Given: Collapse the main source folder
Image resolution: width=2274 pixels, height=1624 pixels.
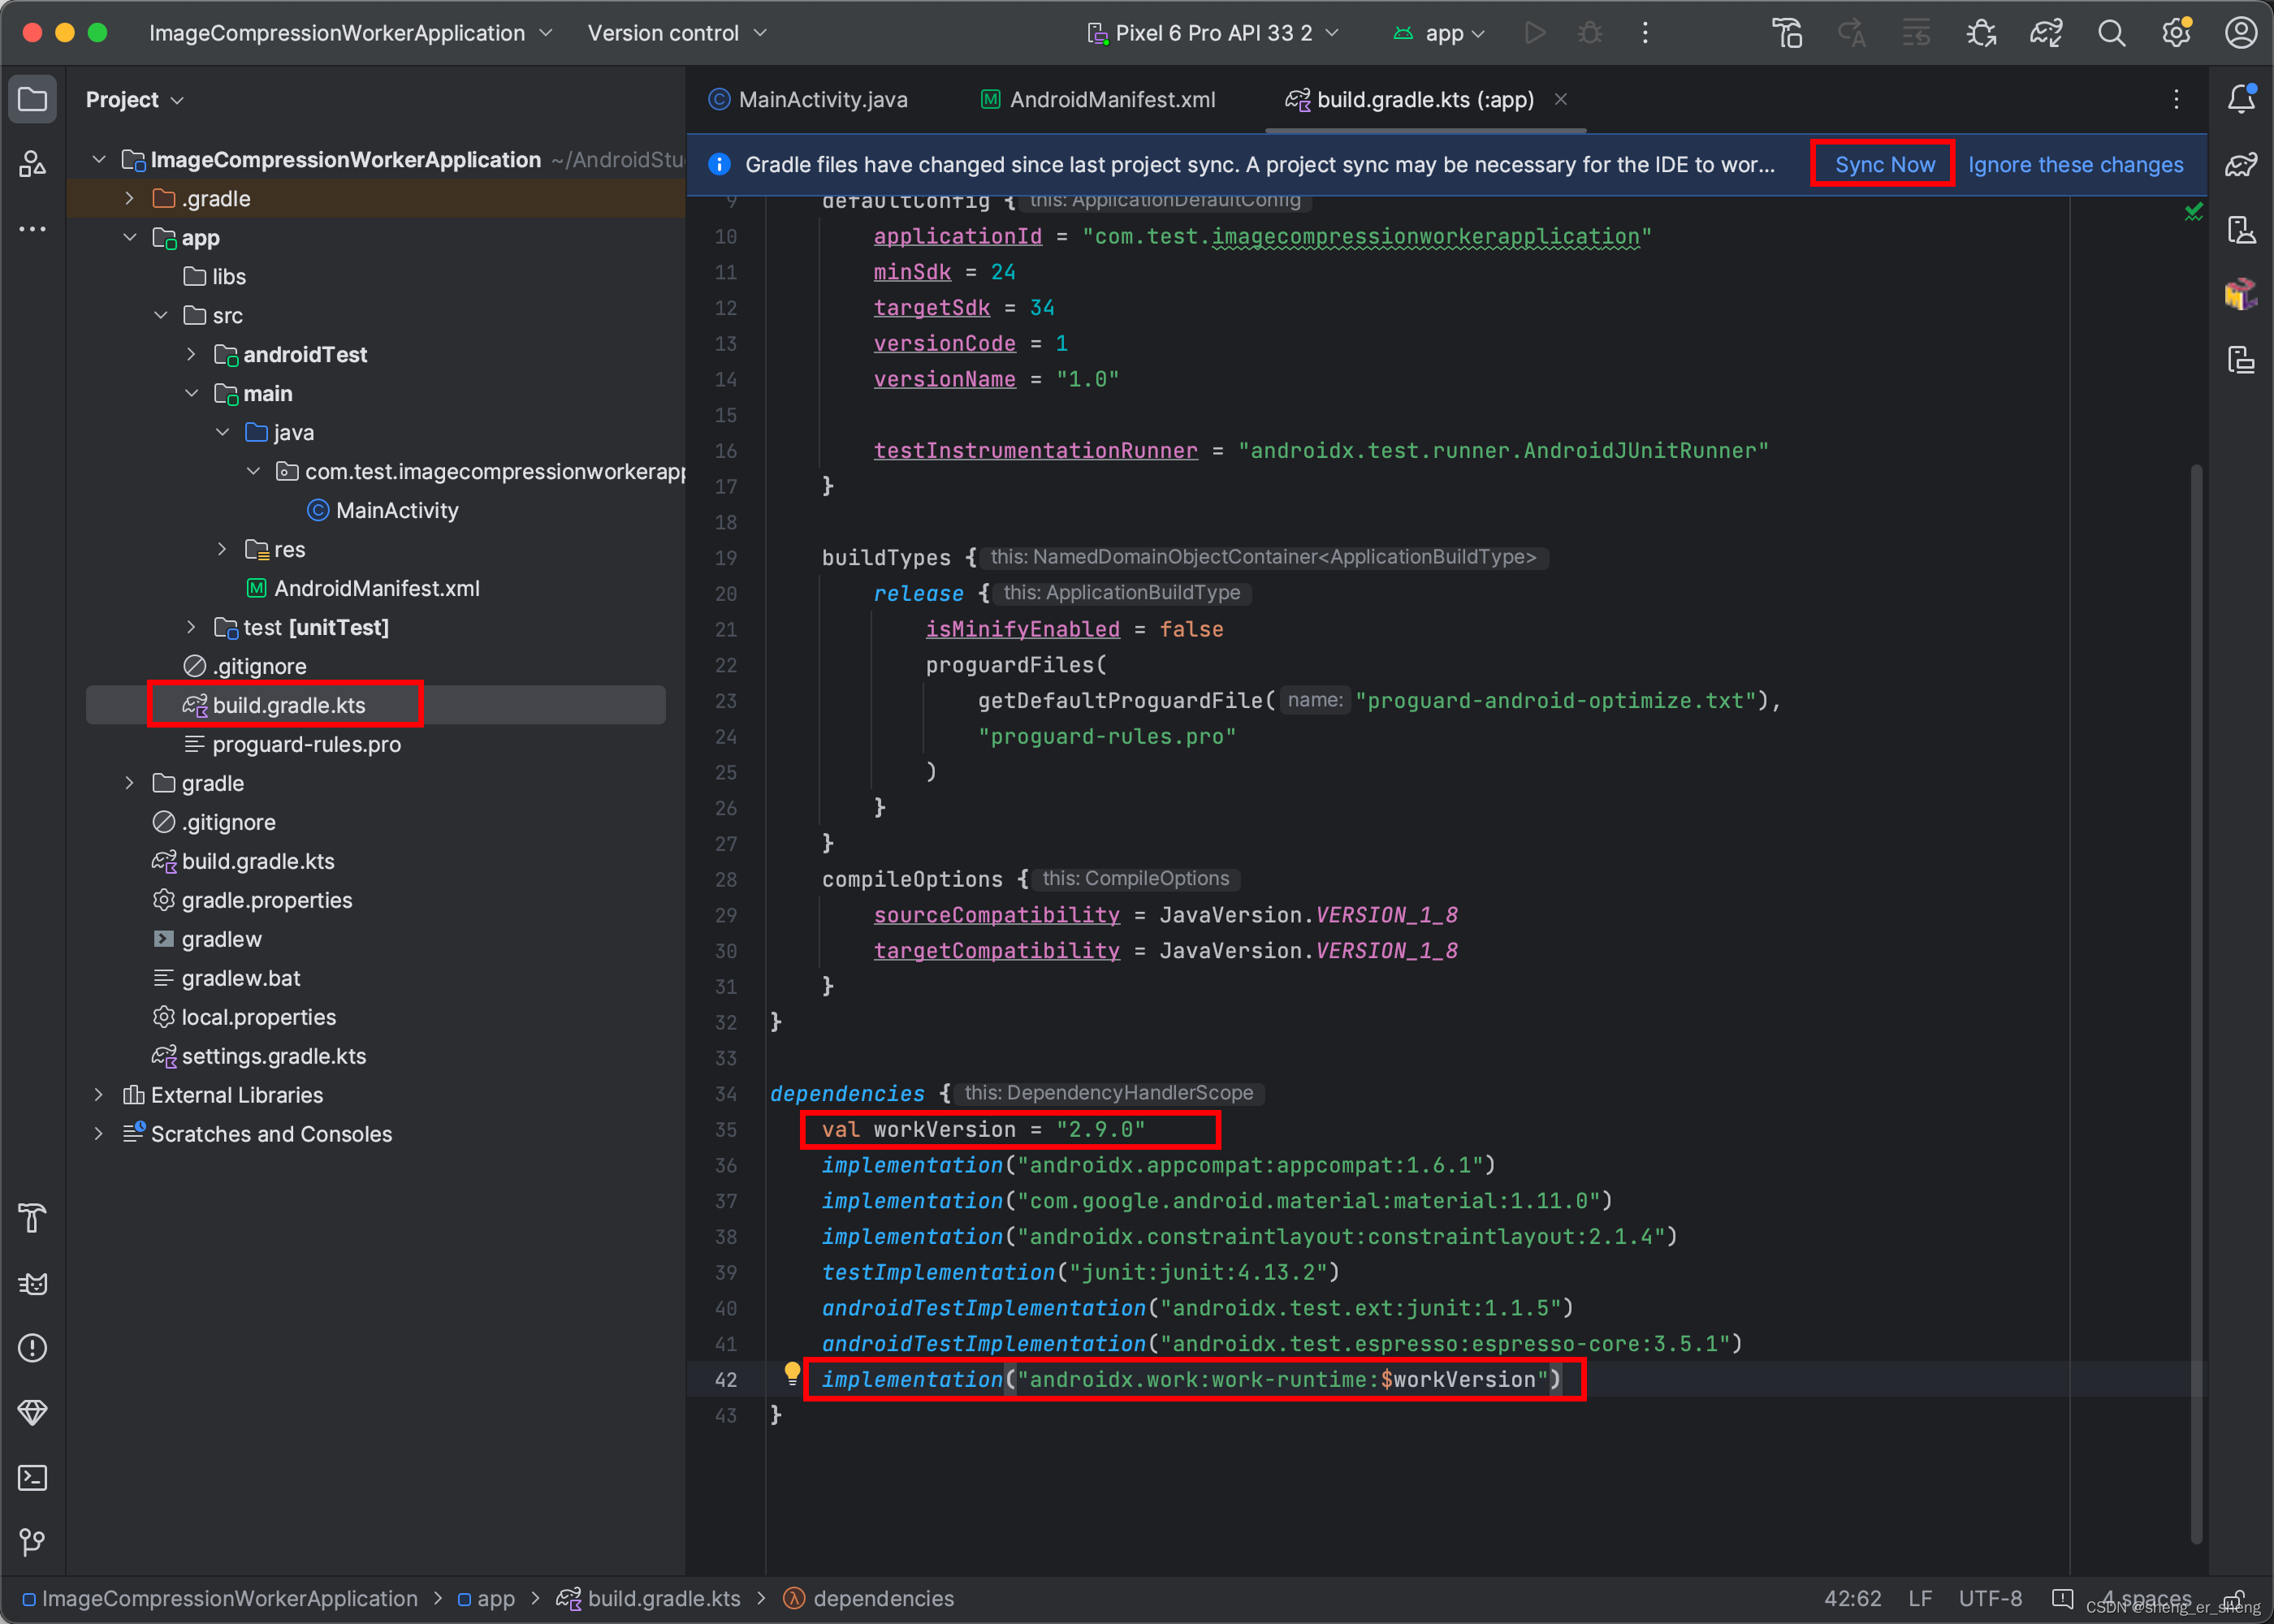Looking at the screenshot, I should coord(191,393).
